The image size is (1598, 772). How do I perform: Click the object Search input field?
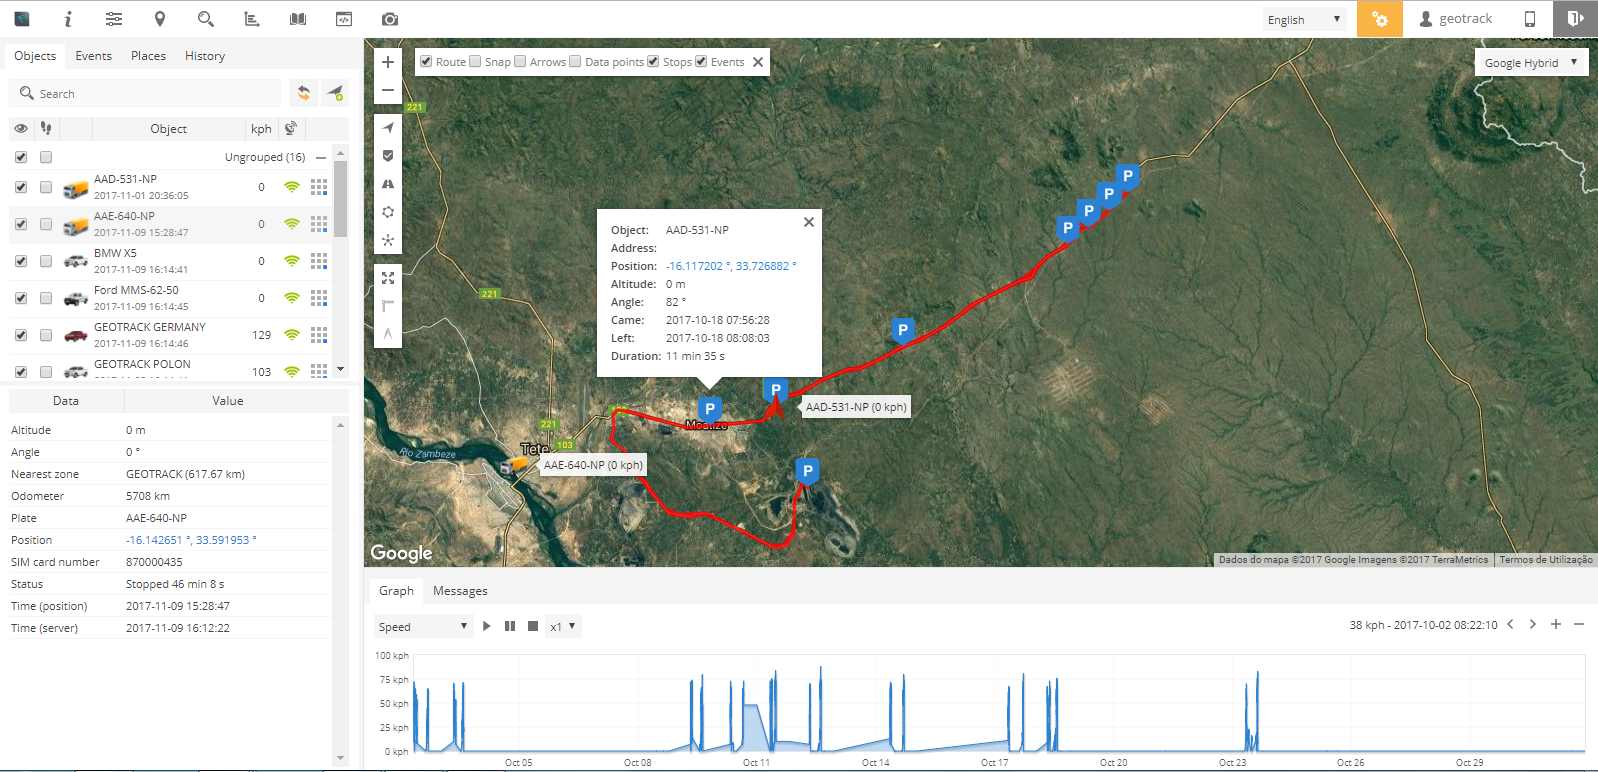(150, 93)
